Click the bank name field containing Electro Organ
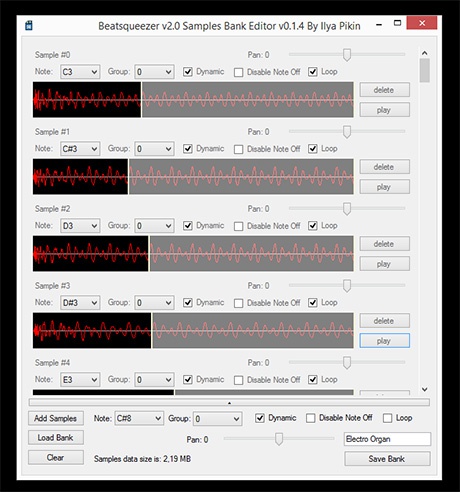The image size is (460, 492). click(387, 439)
